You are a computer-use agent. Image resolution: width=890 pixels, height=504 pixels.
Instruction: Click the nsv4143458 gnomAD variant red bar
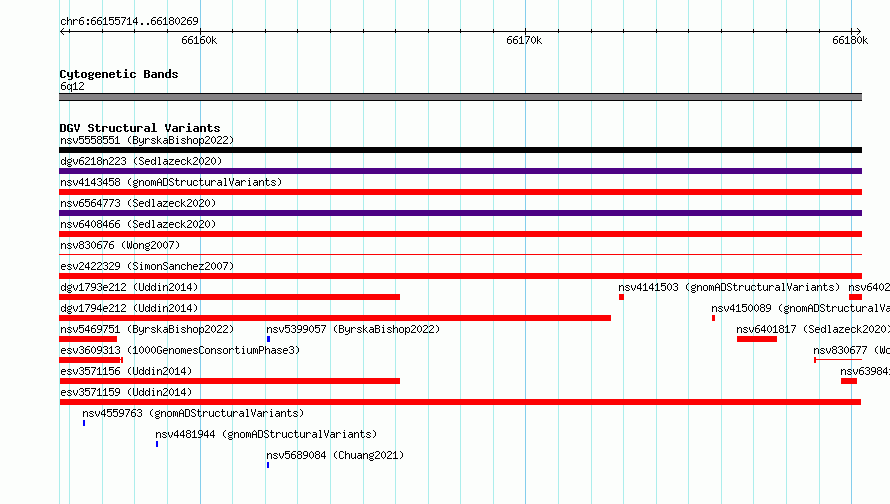(x=460, y=192)
